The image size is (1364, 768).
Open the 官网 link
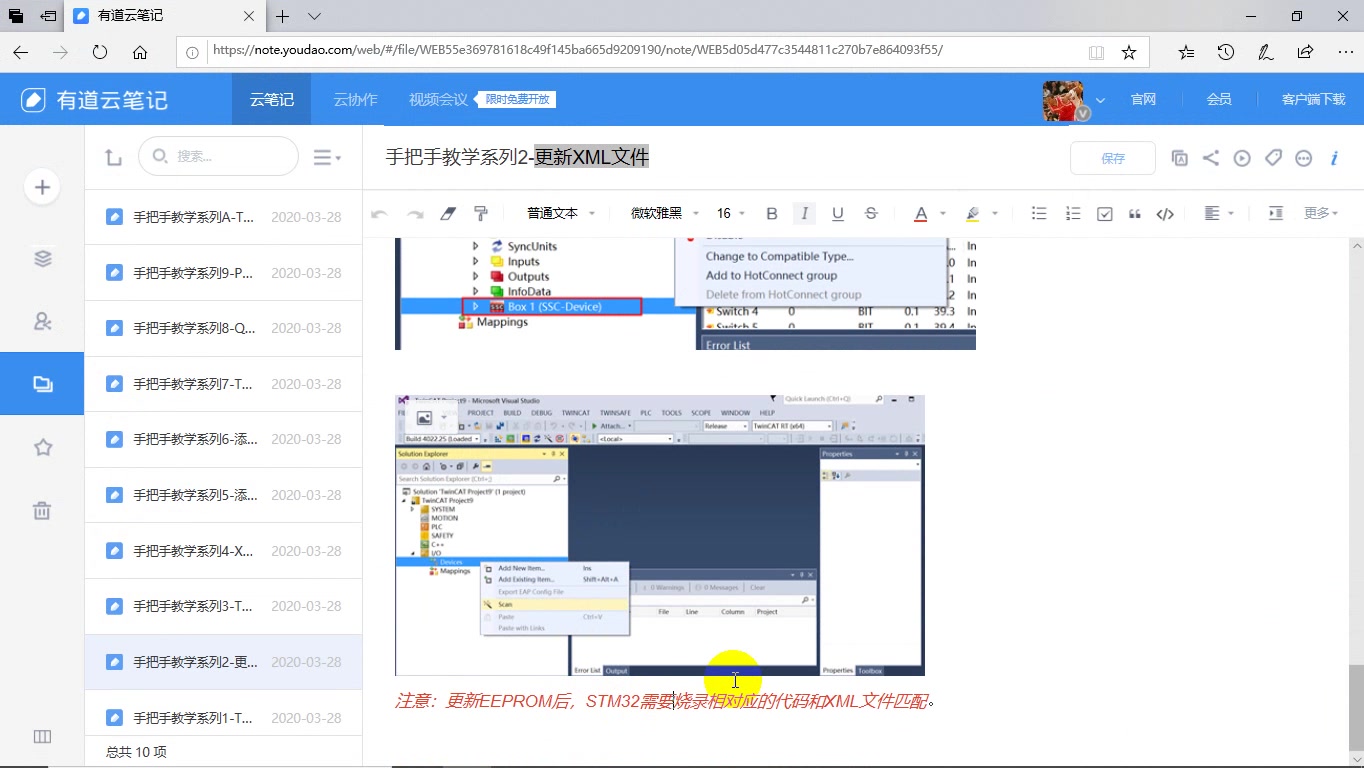click(x=1143, y=99)
